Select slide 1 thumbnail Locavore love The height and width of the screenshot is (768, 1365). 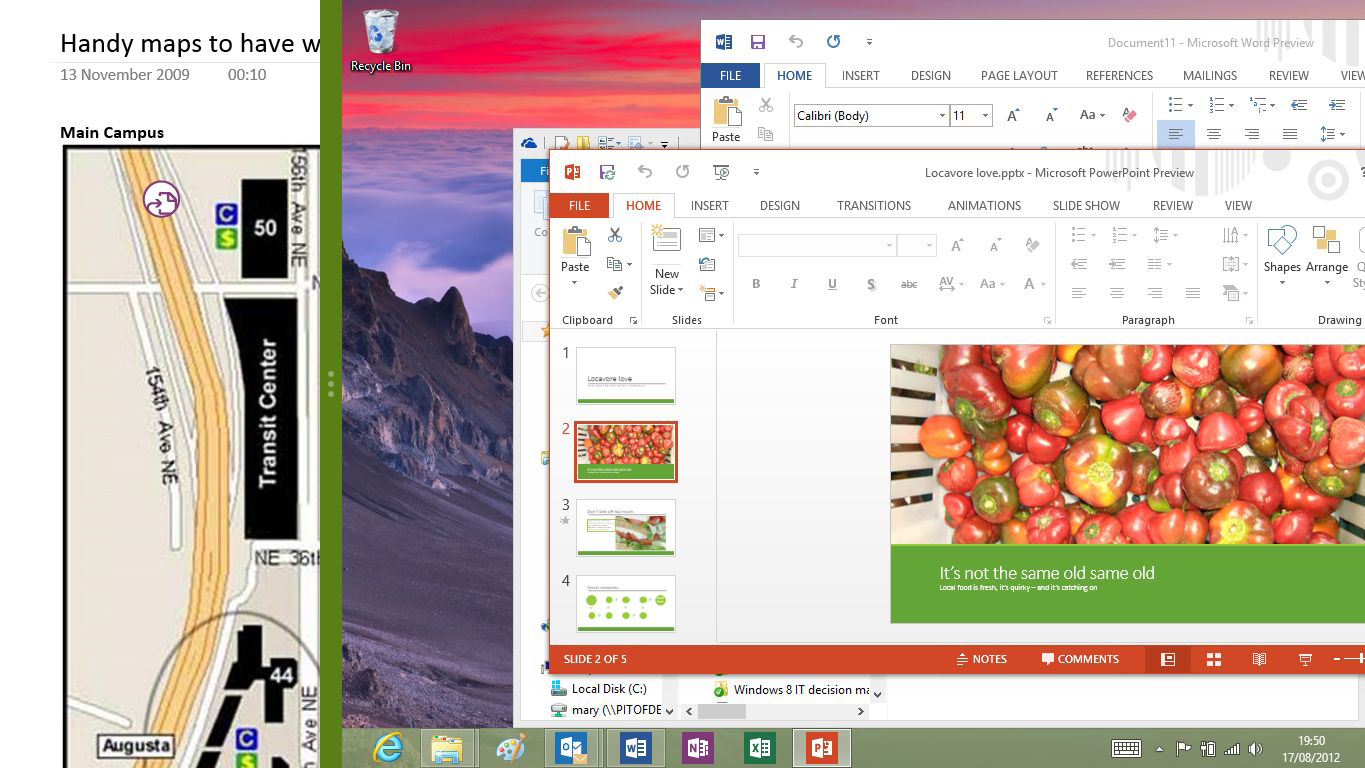click(x=626, y=375)
